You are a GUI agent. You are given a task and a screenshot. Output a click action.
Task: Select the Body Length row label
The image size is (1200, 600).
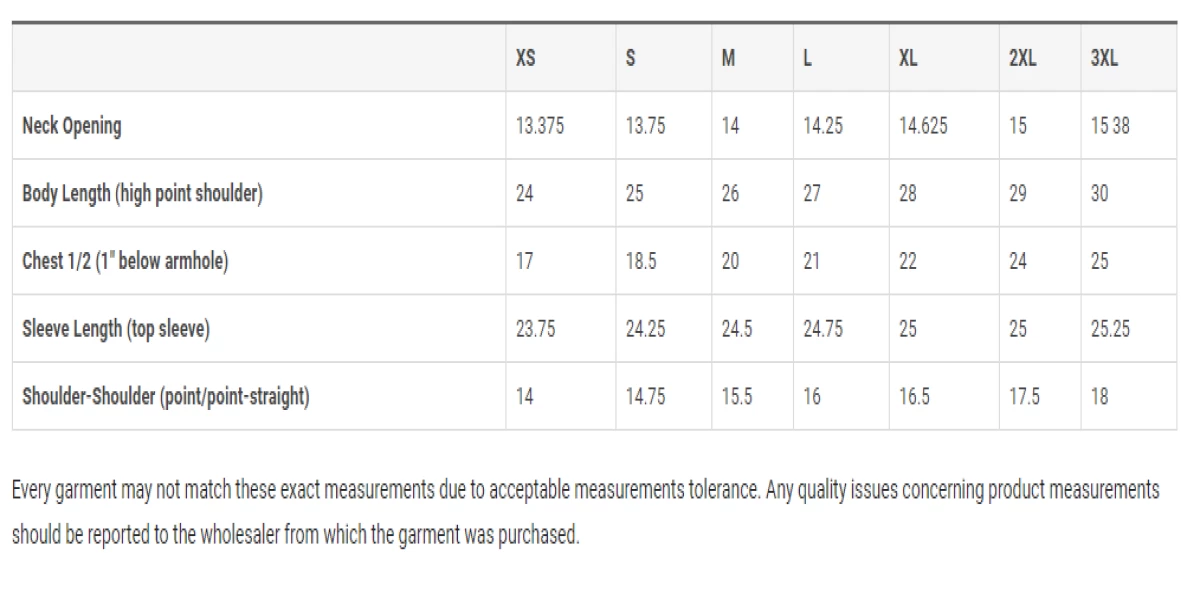click(142, 194)
